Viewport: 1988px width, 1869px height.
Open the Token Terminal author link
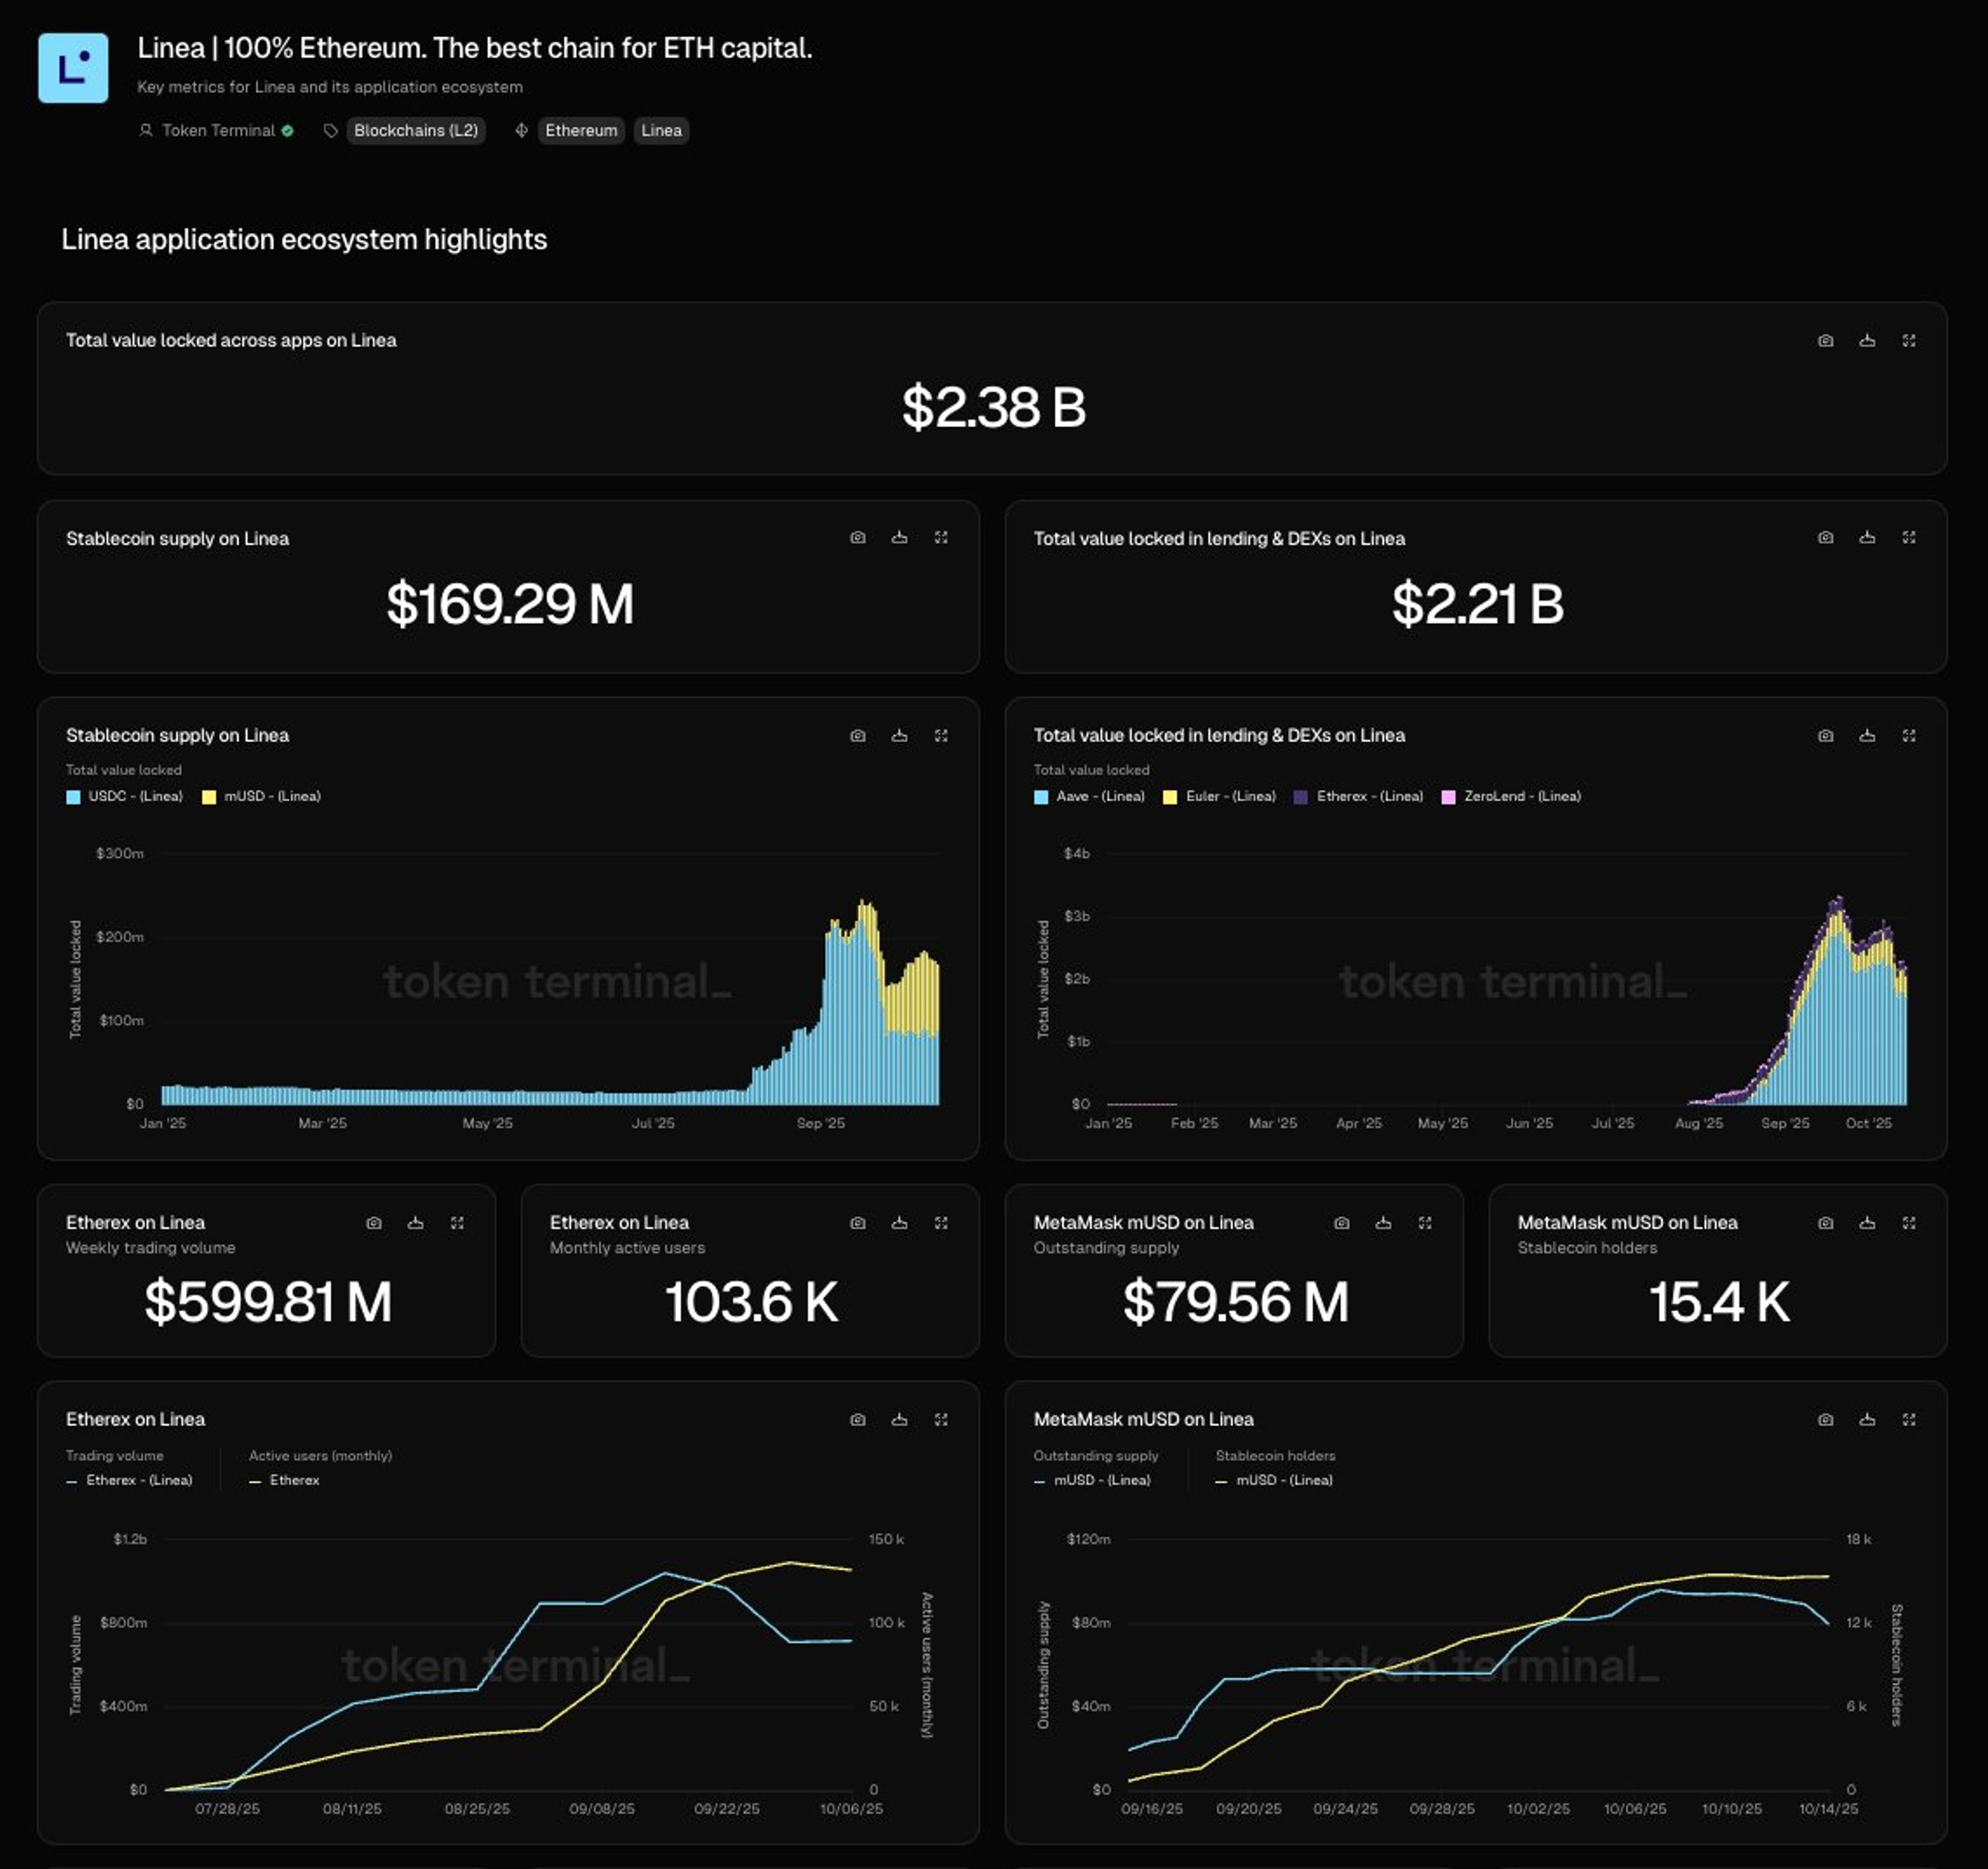217,131
